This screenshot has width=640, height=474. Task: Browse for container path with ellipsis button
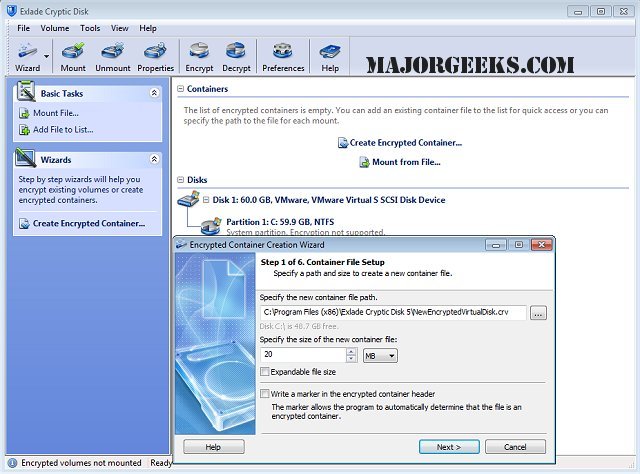538,313
